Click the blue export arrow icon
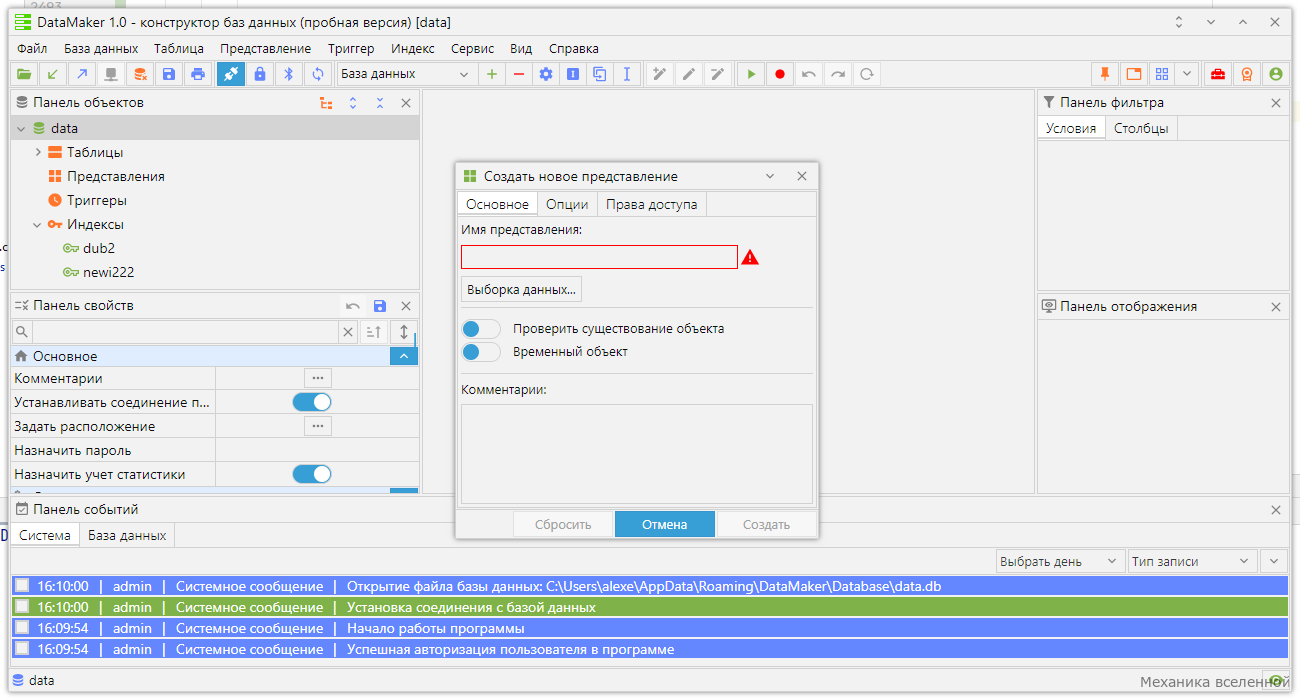The image size is (1300, 700). pos(82,74)
